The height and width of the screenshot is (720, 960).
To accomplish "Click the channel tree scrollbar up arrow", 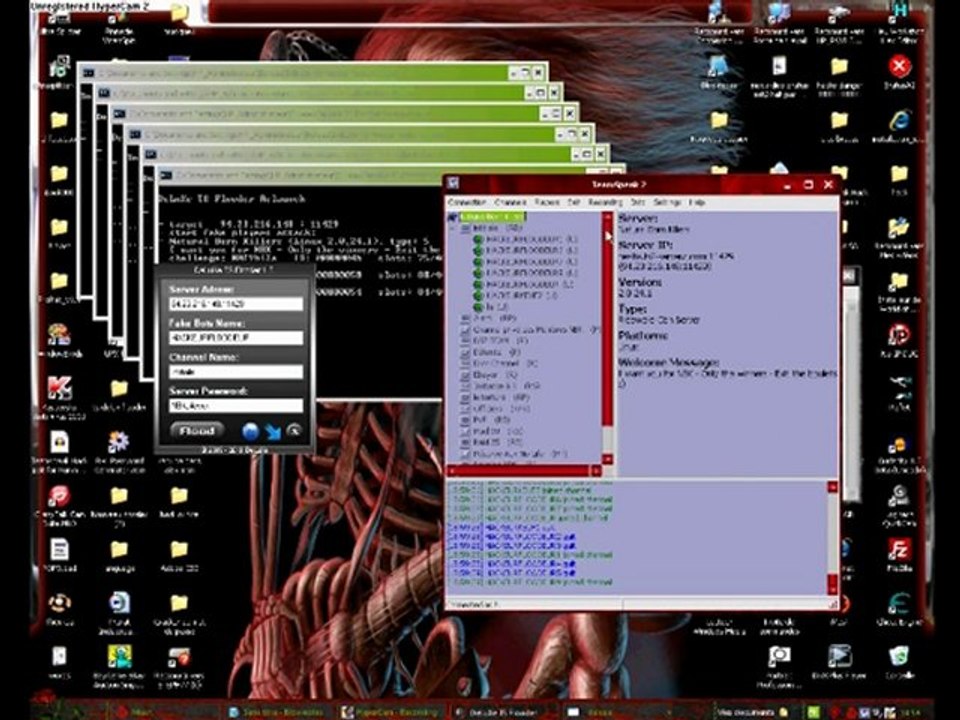I will click(607, 218).
